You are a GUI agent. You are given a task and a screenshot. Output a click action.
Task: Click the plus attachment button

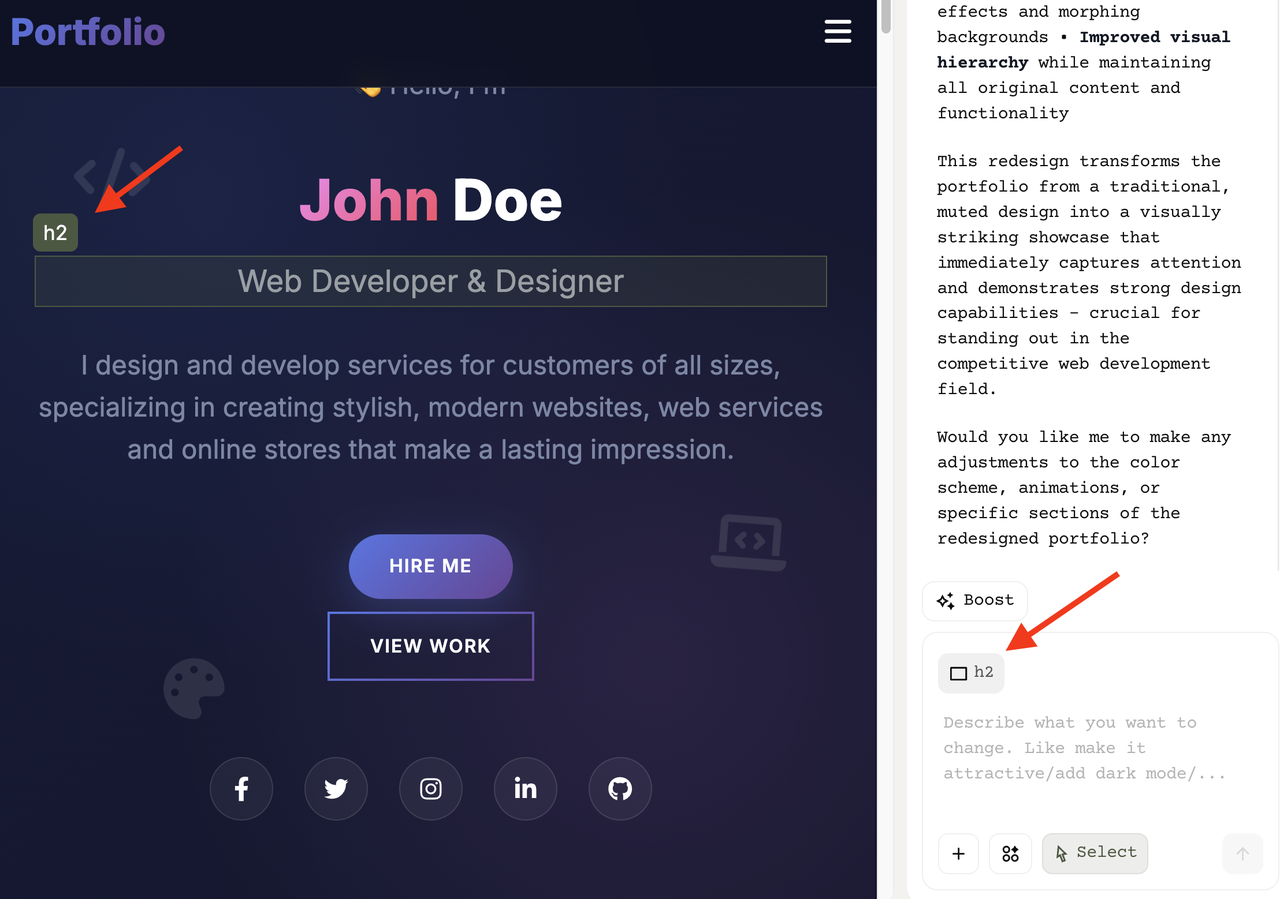(x=958, y=853)
